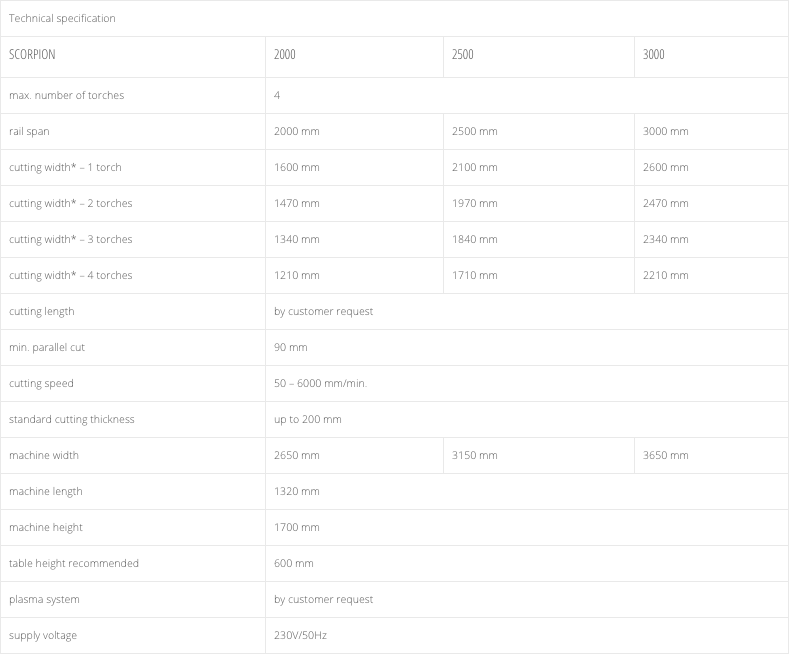The image size is (790, 654).
Task: Click the 2500 model column header
Action: (x=463, y=55)
